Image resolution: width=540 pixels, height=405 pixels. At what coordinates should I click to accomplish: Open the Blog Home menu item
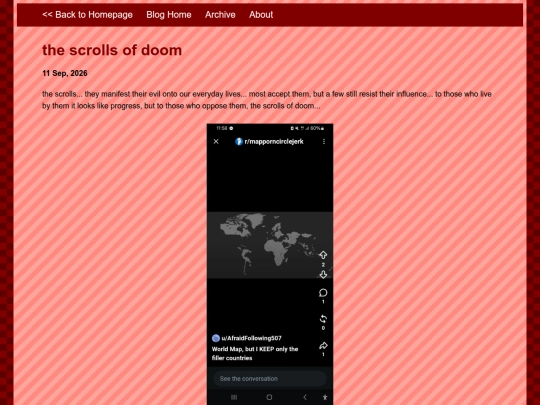click(169, 15)
